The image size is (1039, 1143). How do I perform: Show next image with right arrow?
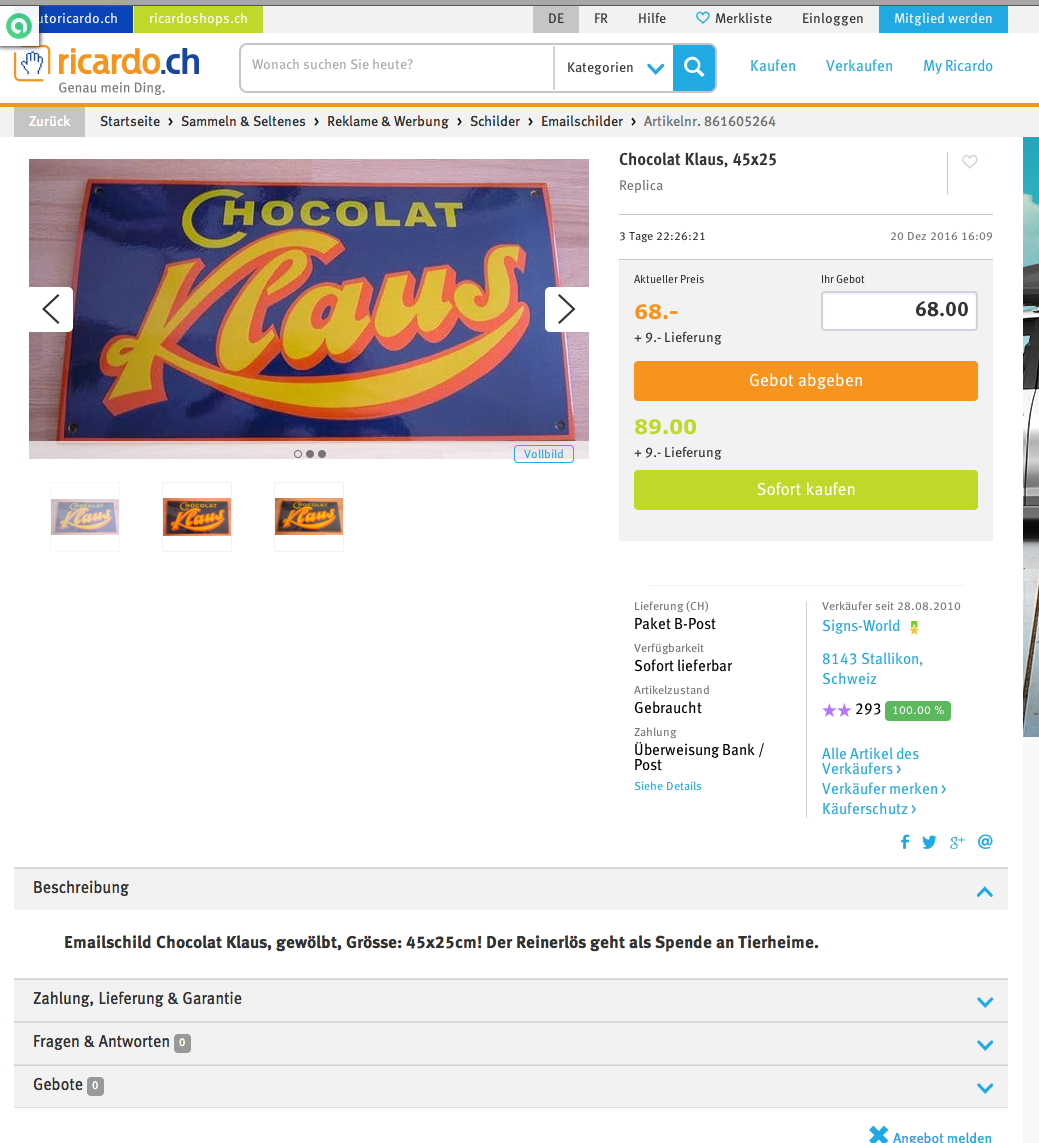[567, 309]
